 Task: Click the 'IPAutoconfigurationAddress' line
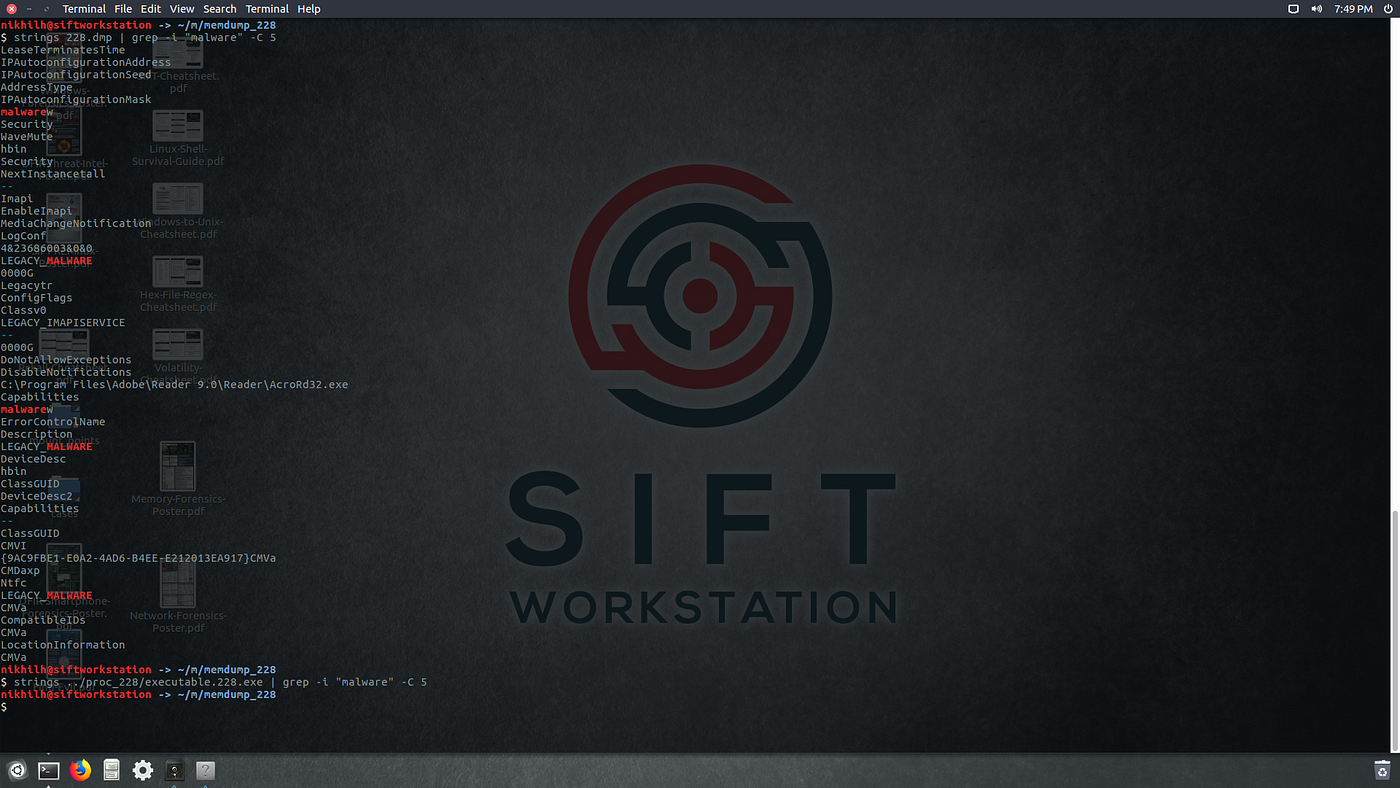(86, 62)
